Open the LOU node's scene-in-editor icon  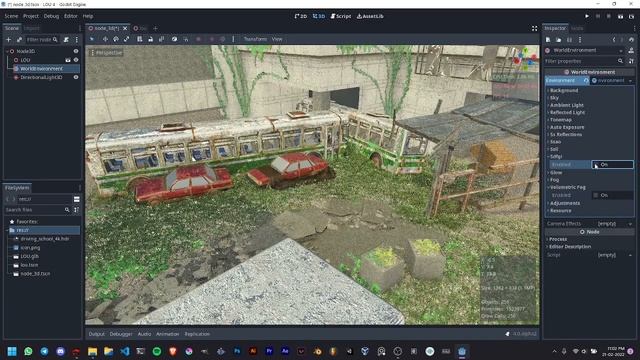tap(68, 60)
